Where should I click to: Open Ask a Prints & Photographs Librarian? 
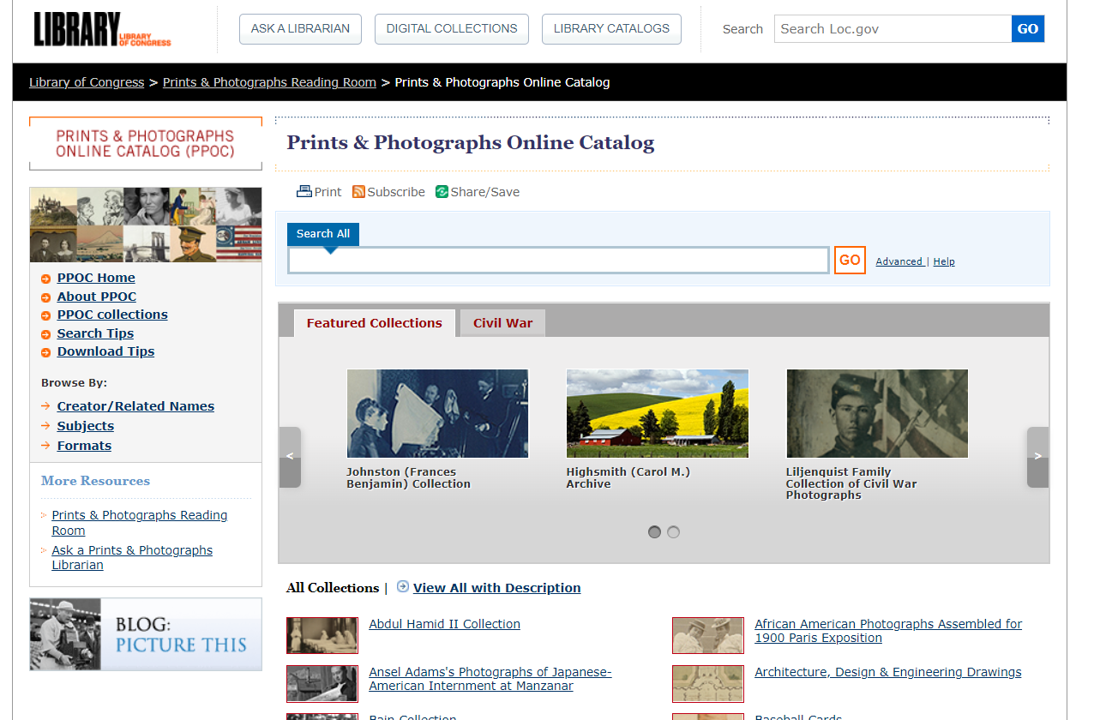point(132,557)
